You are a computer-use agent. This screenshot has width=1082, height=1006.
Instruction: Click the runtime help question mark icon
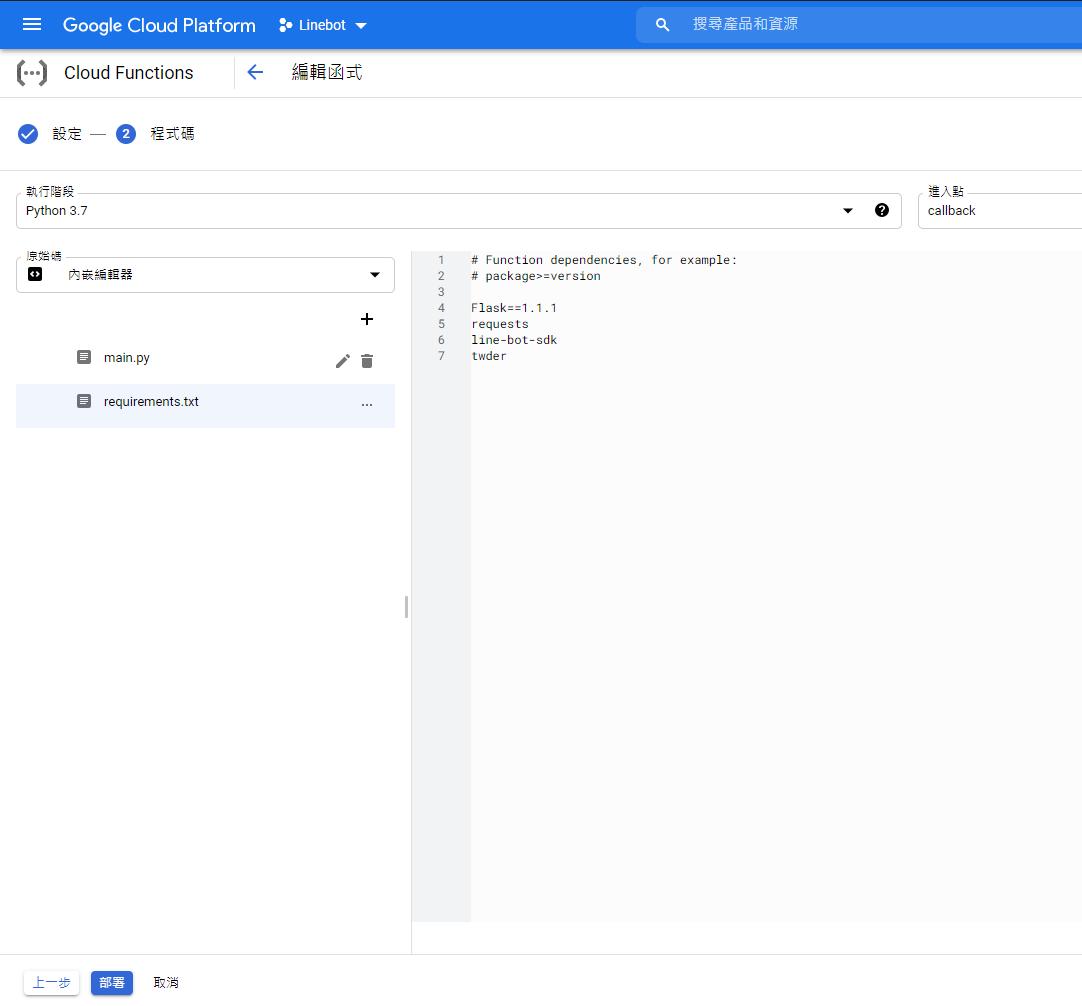pyautogui.click(x=881, y=210)
